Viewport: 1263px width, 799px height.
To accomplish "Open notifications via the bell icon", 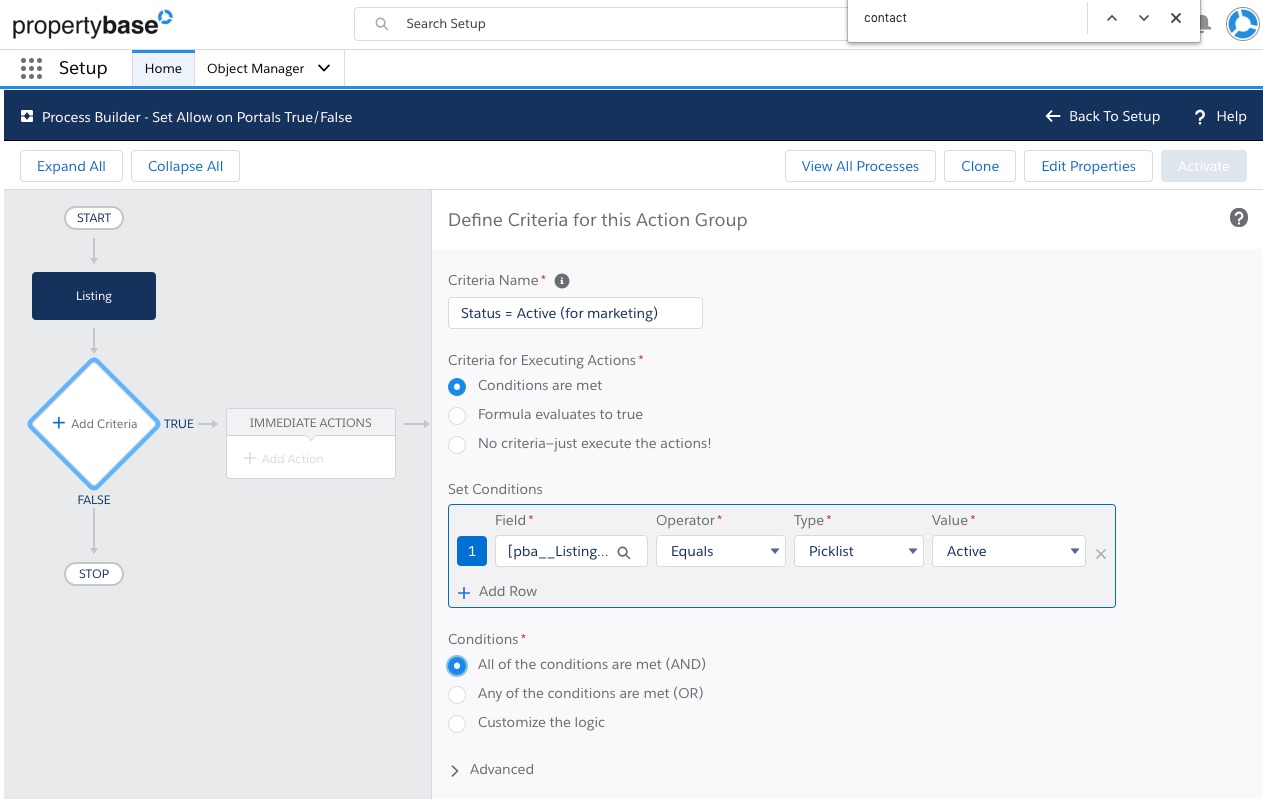I will 1203,23.
